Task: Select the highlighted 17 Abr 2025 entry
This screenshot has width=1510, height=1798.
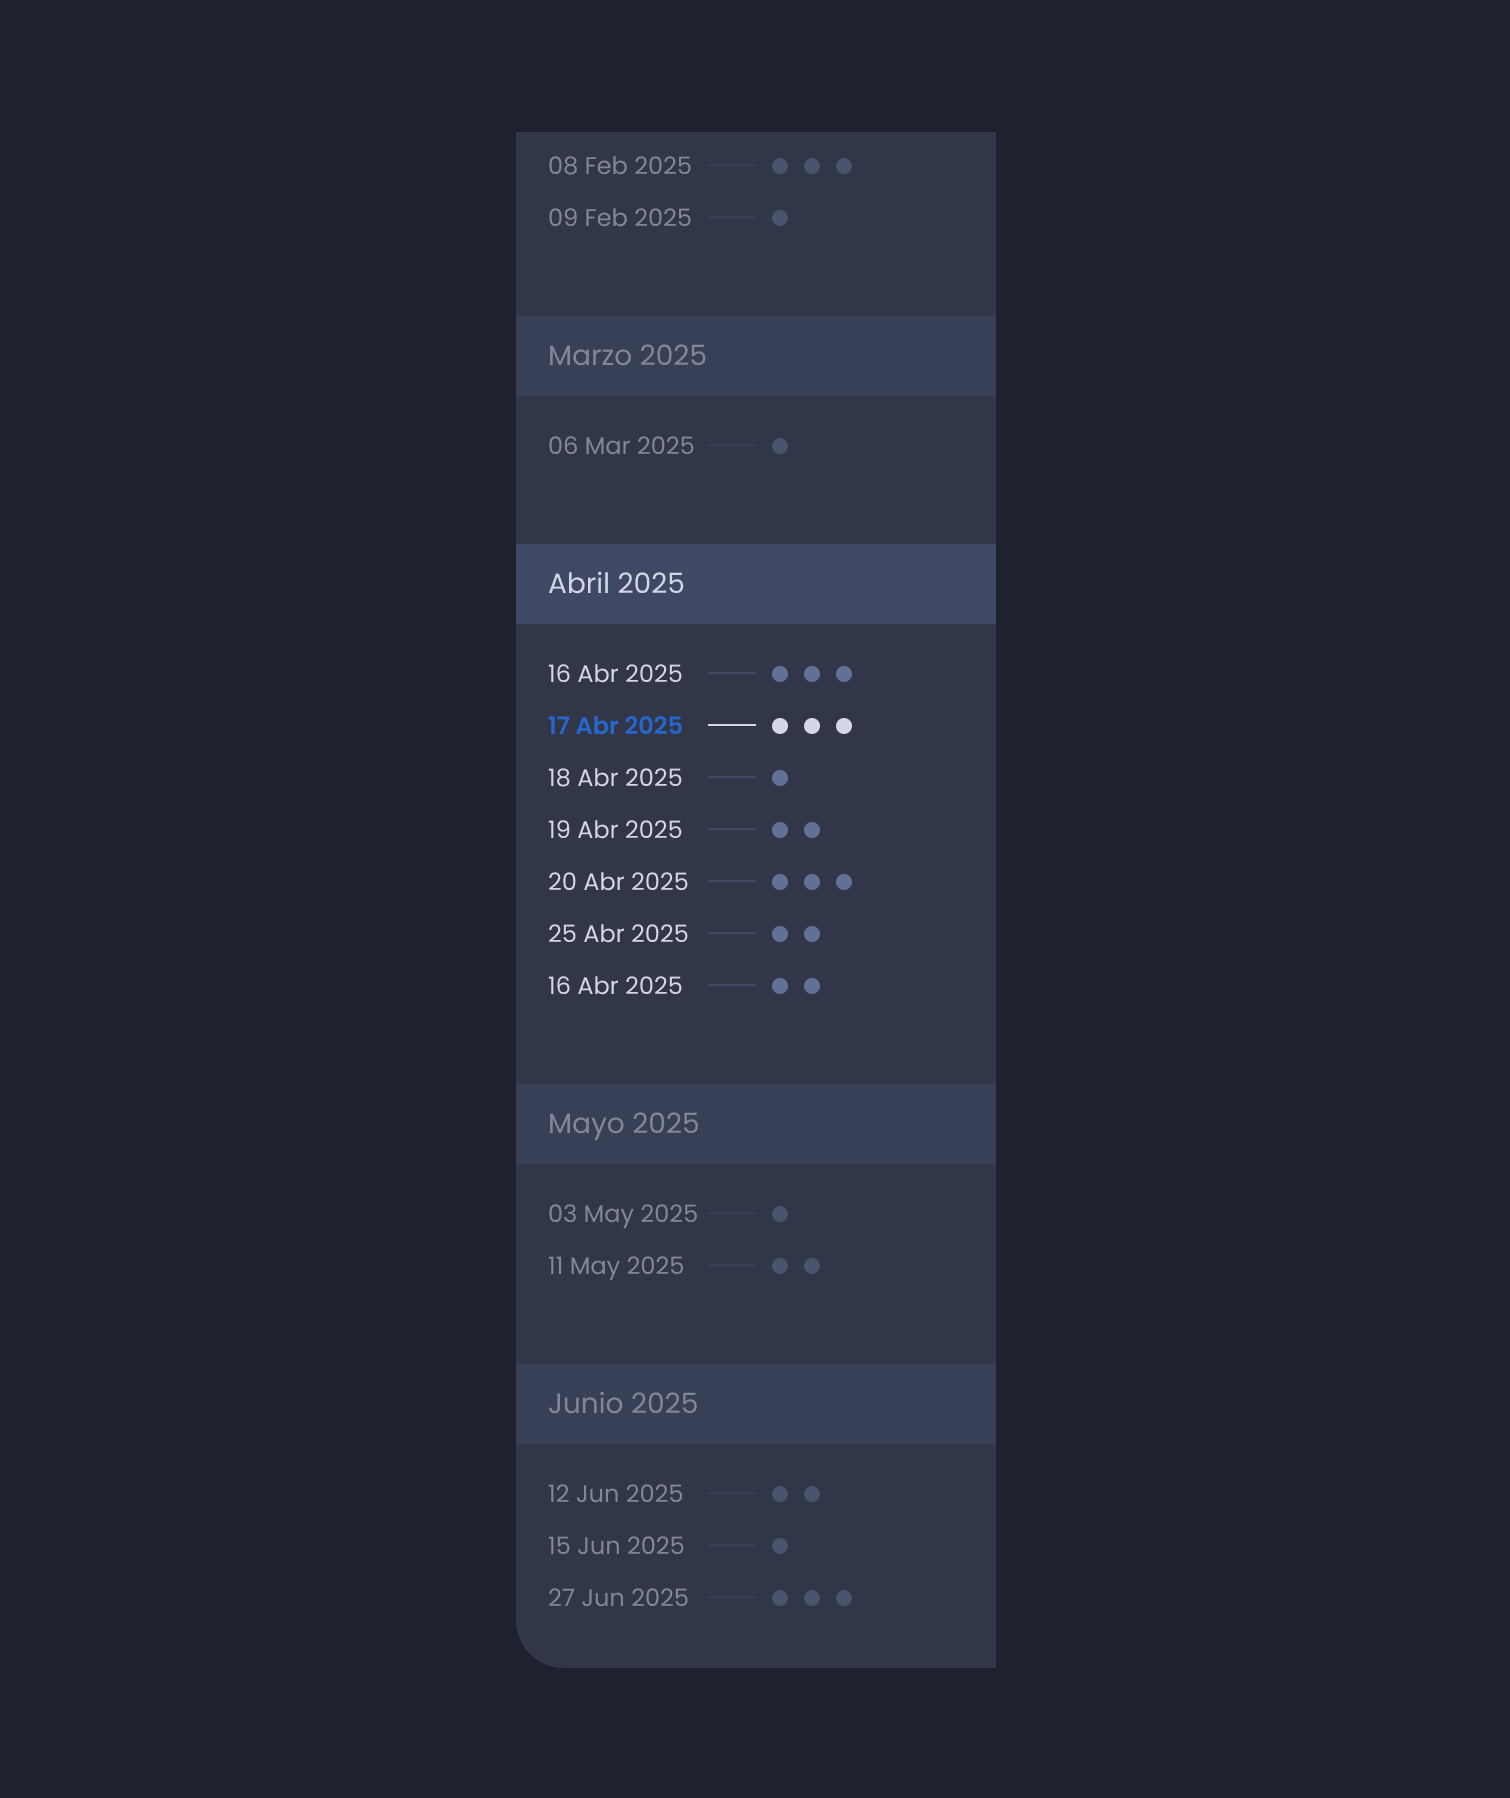Action: coord(614,725)
